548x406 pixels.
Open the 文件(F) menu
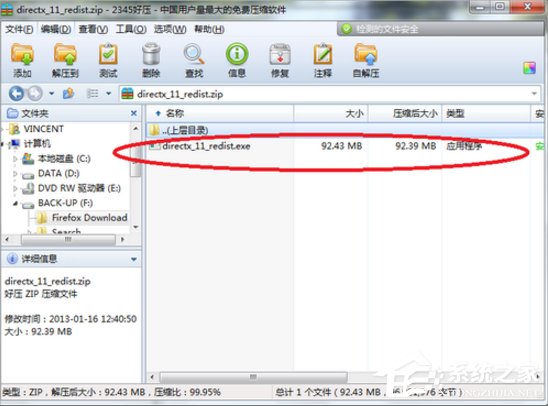pos(19,29)
